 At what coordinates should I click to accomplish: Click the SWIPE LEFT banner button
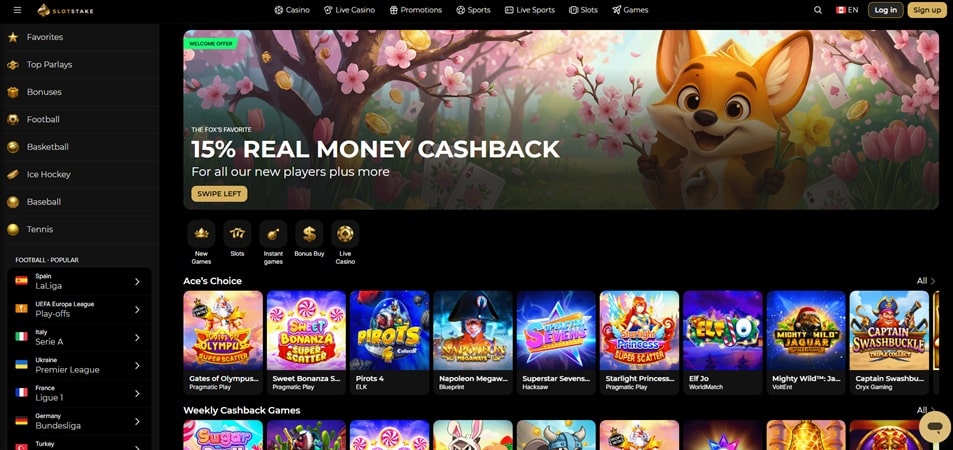tap(219, 194)
